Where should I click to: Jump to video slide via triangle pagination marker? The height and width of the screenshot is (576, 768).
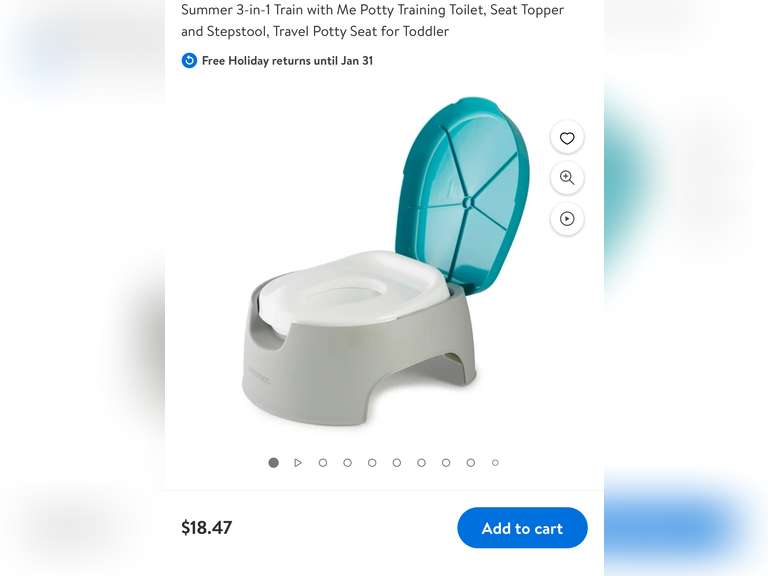coord(298,462)
